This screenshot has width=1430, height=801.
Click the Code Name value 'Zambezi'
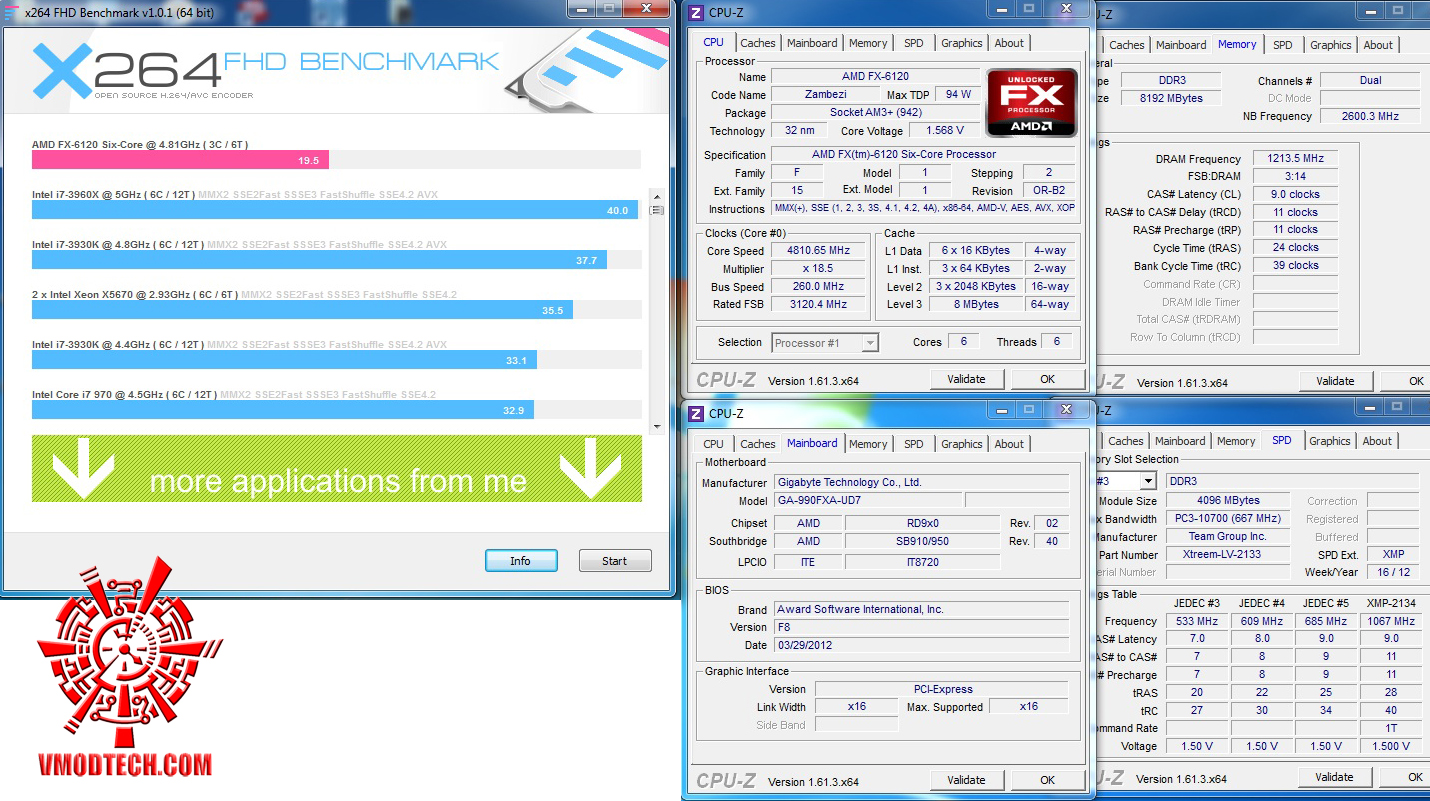825,95
